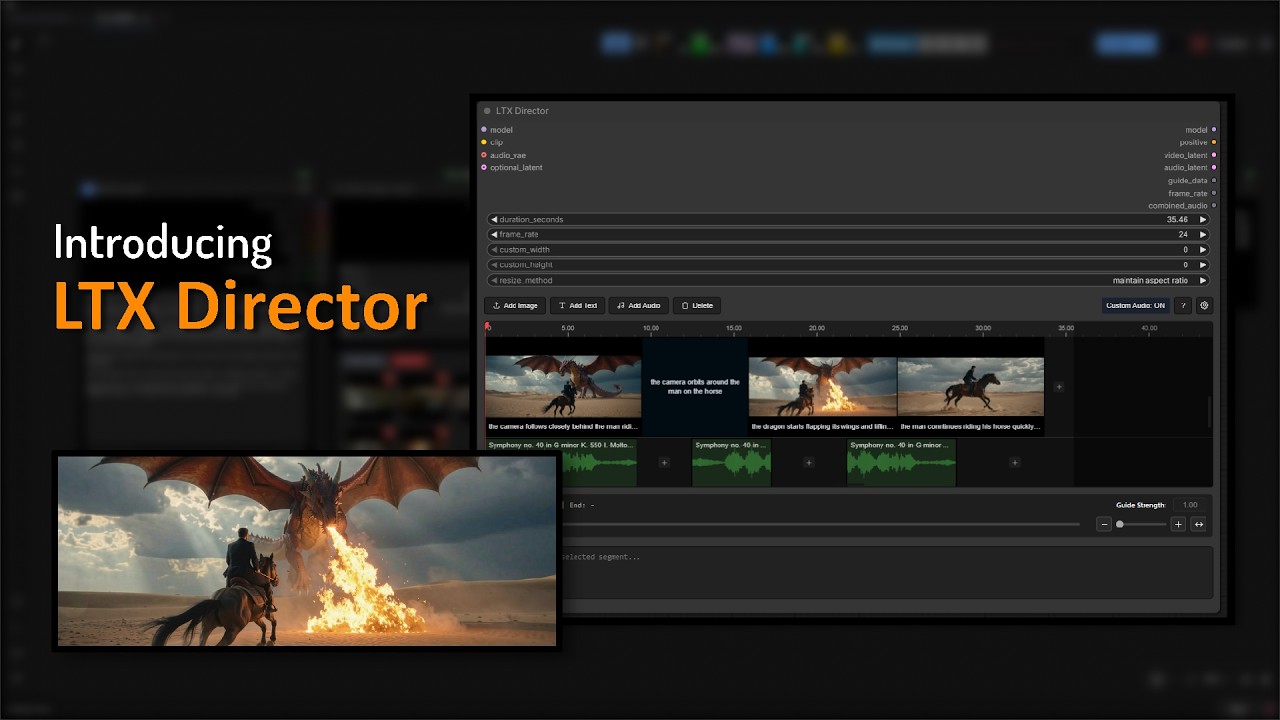This screenshot has height=720, width=1280.
Task: Zoom in timeline with plus button
Action: point(1178,524)
